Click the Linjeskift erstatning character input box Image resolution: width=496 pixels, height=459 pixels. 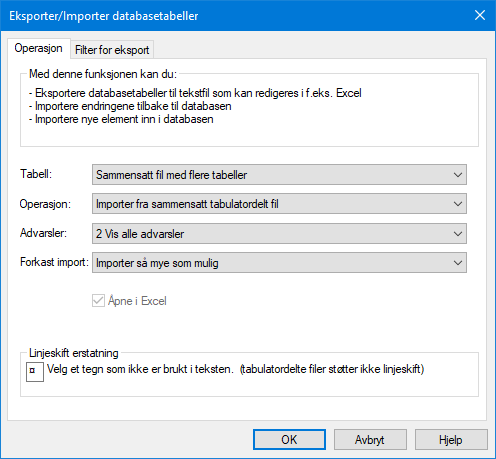35,372
